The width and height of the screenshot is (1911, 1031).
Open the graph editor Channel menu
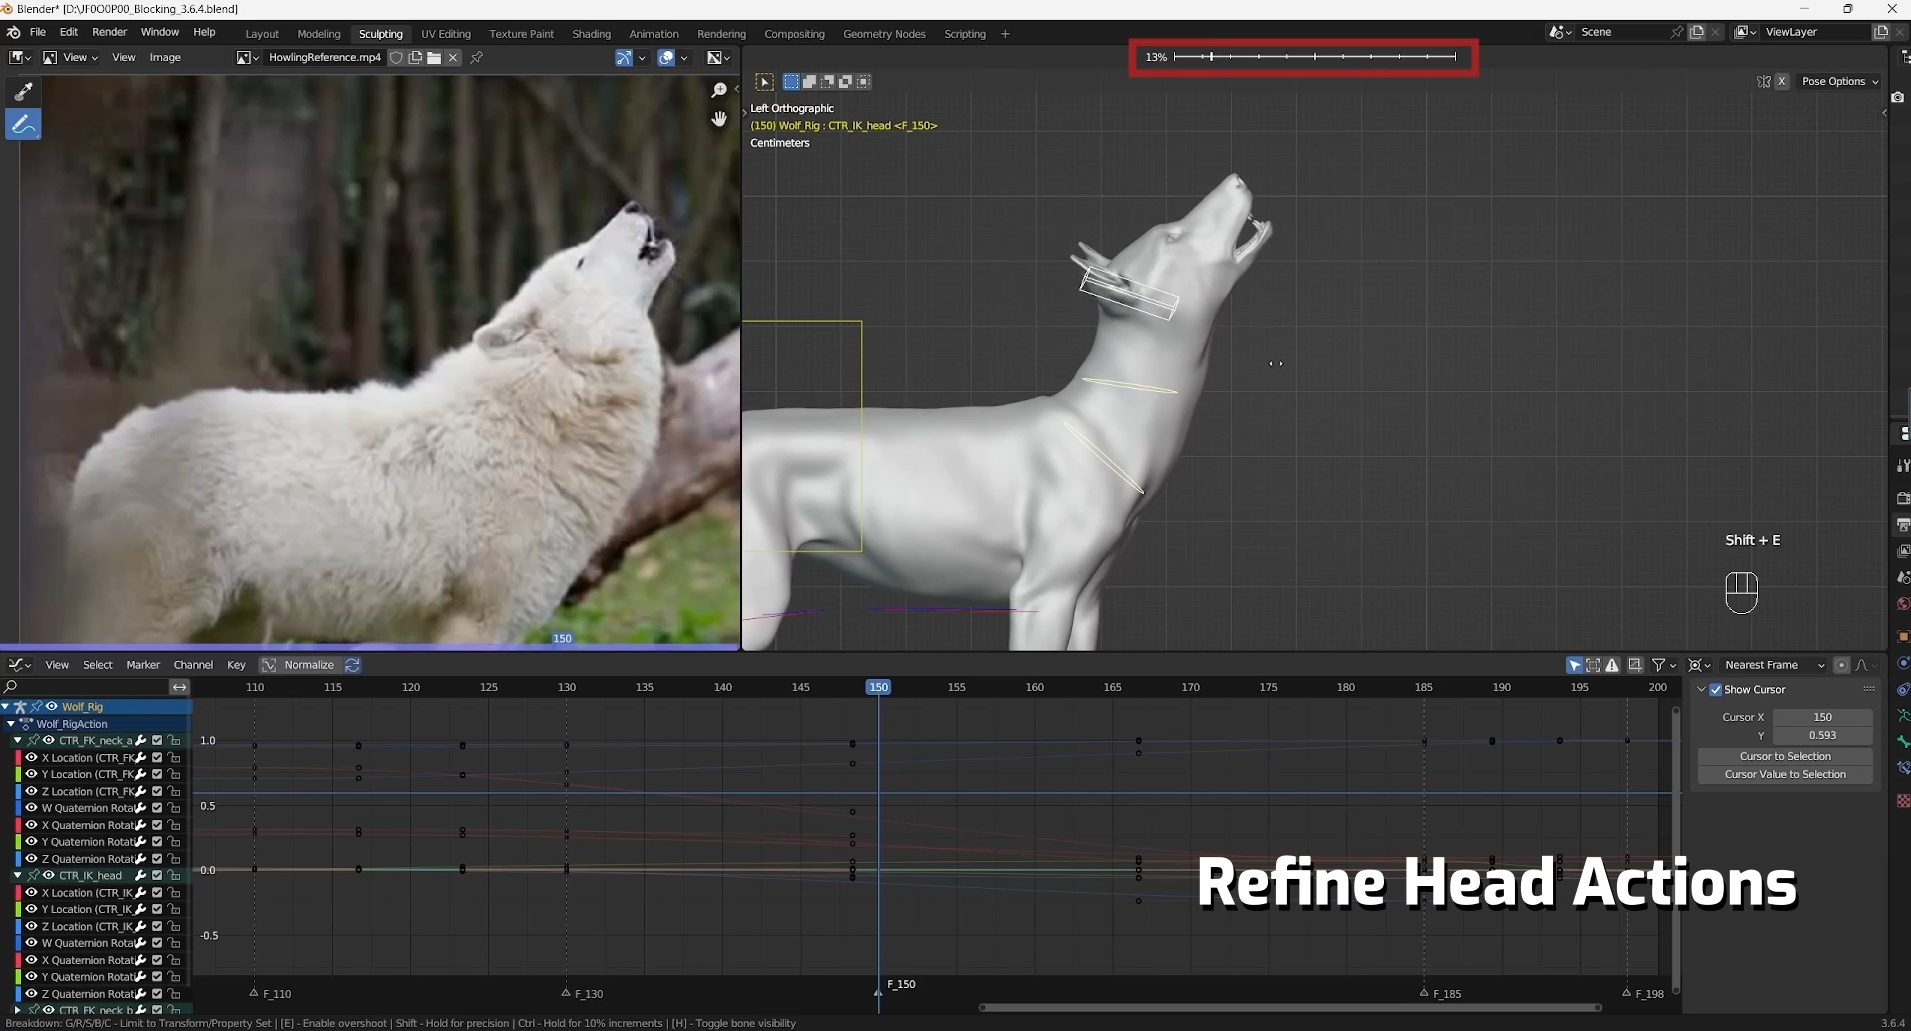[x=193, y=665]
